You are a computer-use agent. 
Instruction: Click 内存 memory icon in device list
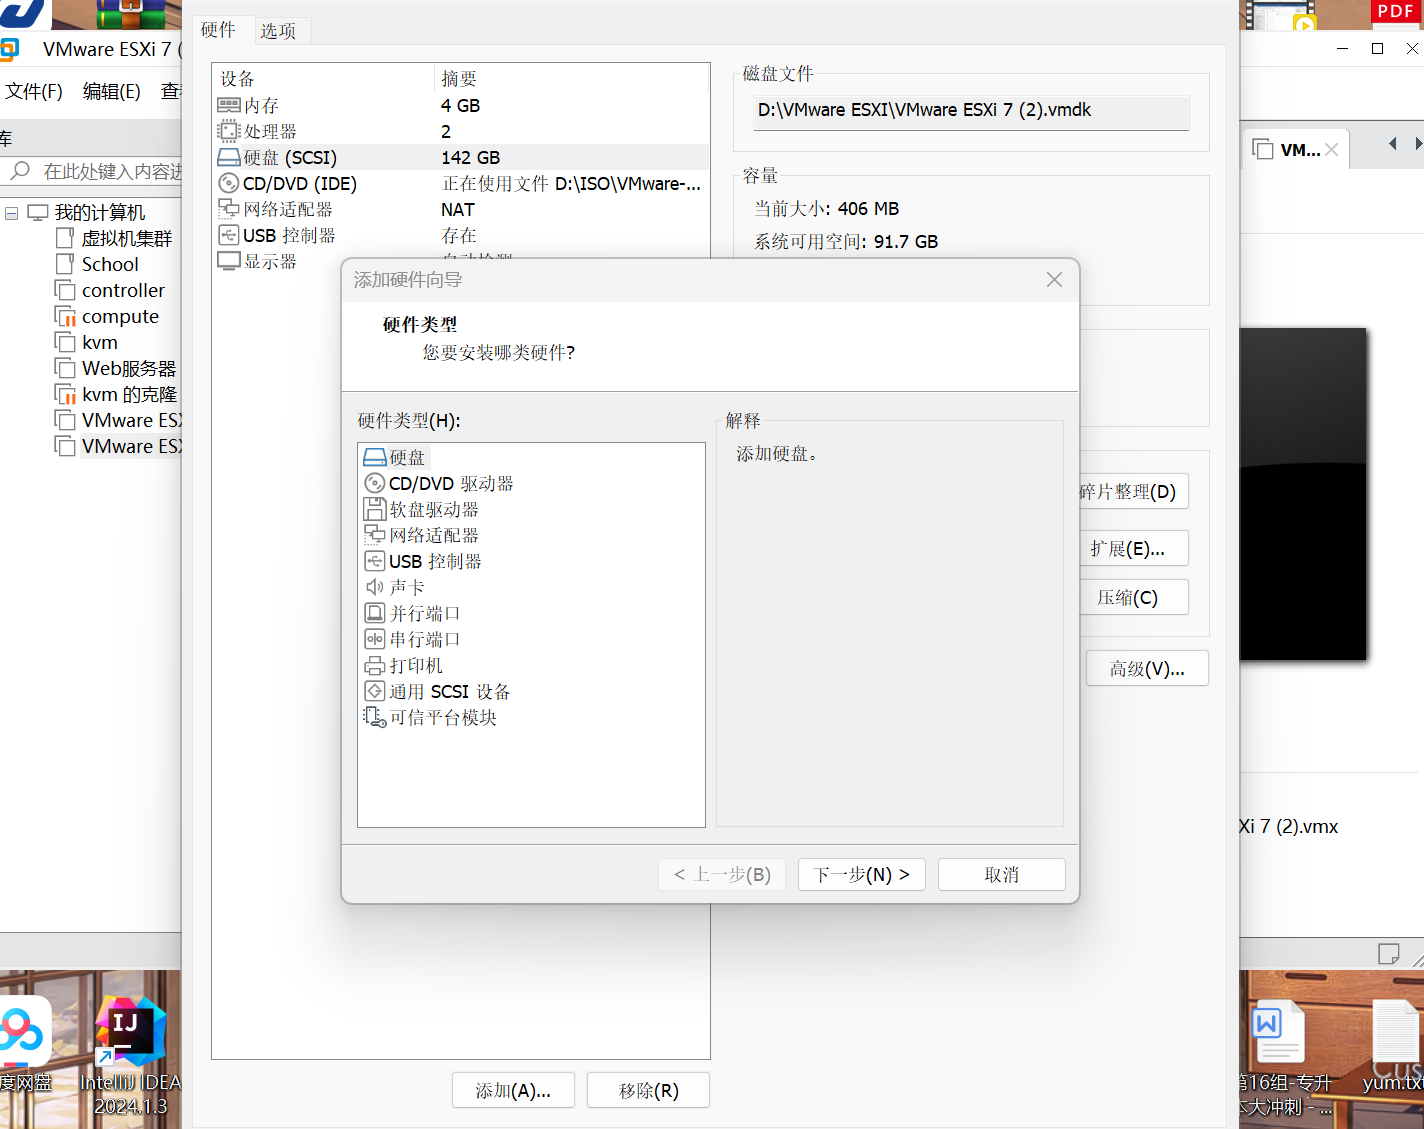(x=229, y=105)
